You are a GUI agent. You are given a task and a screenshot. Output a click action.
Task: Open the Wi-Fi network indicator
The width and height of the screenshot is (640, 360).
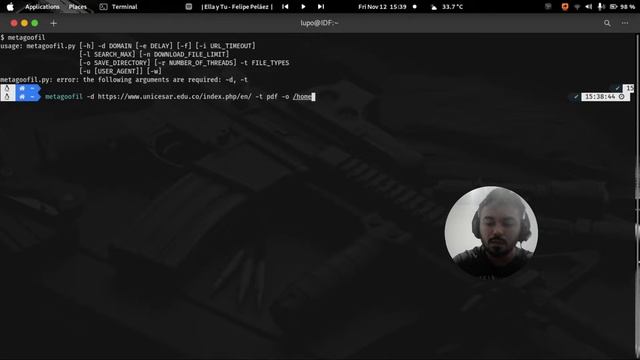point(577,7)
